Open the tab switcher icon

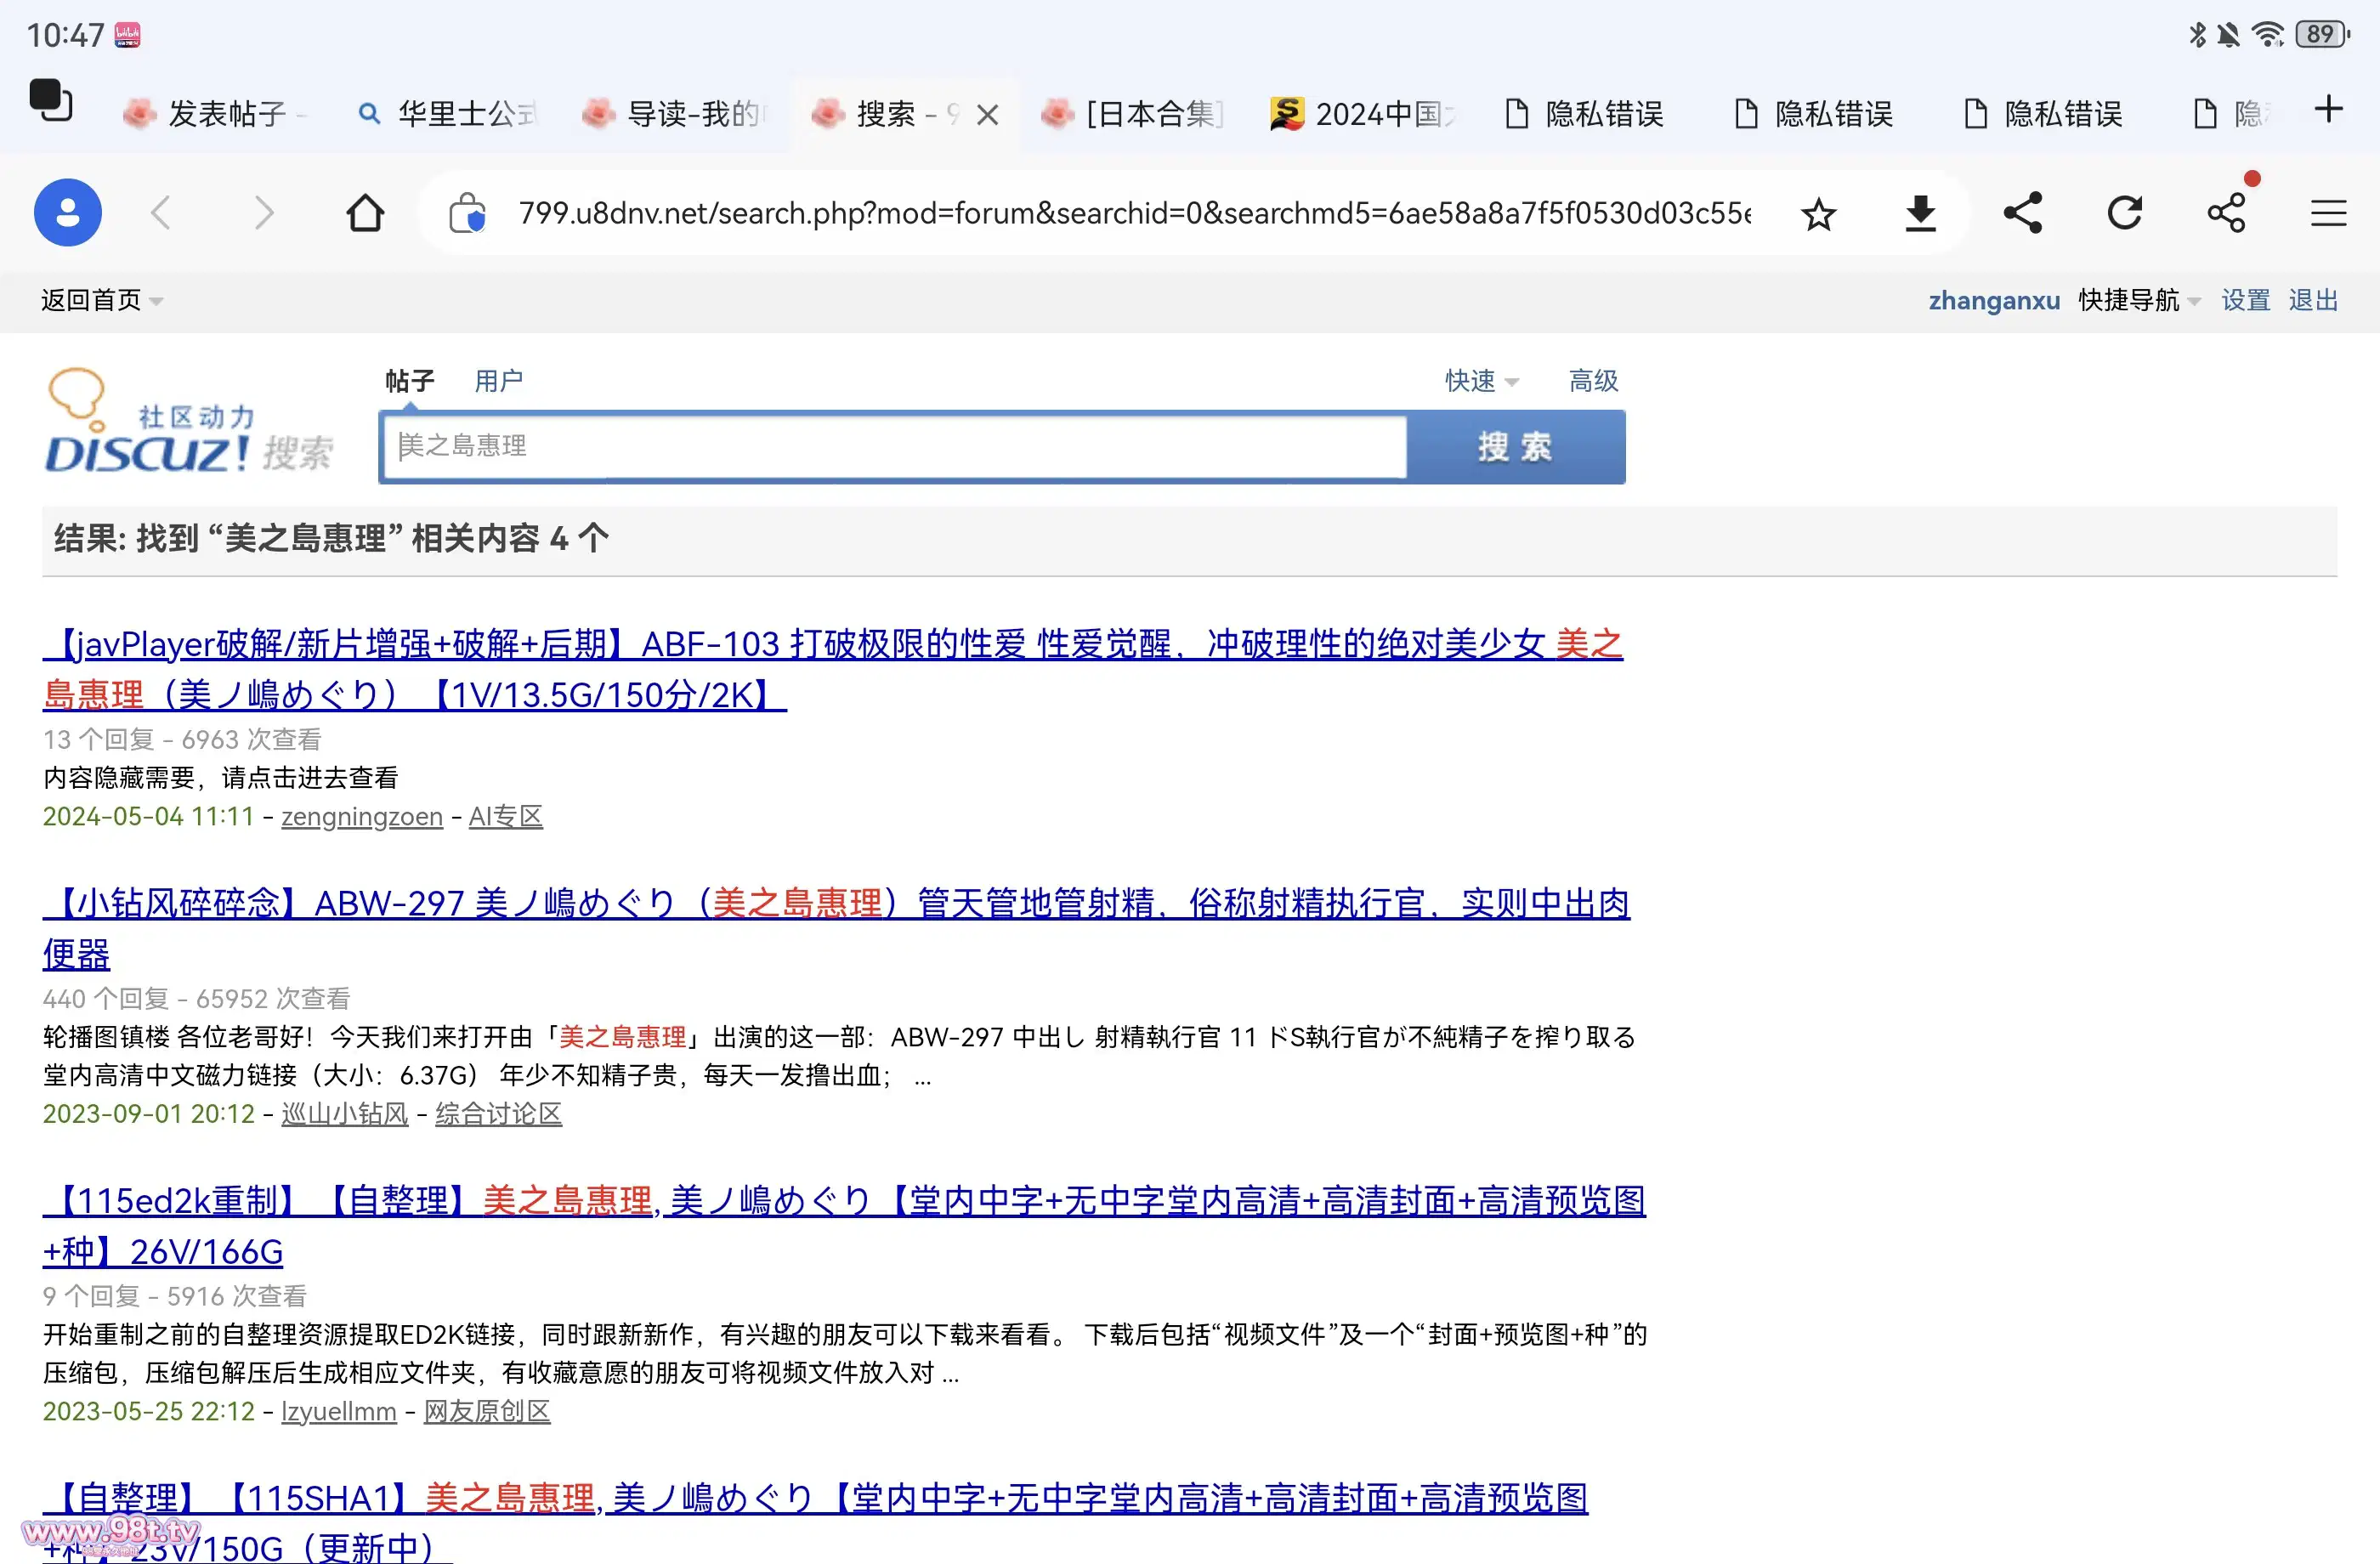[x=50, y=100]
